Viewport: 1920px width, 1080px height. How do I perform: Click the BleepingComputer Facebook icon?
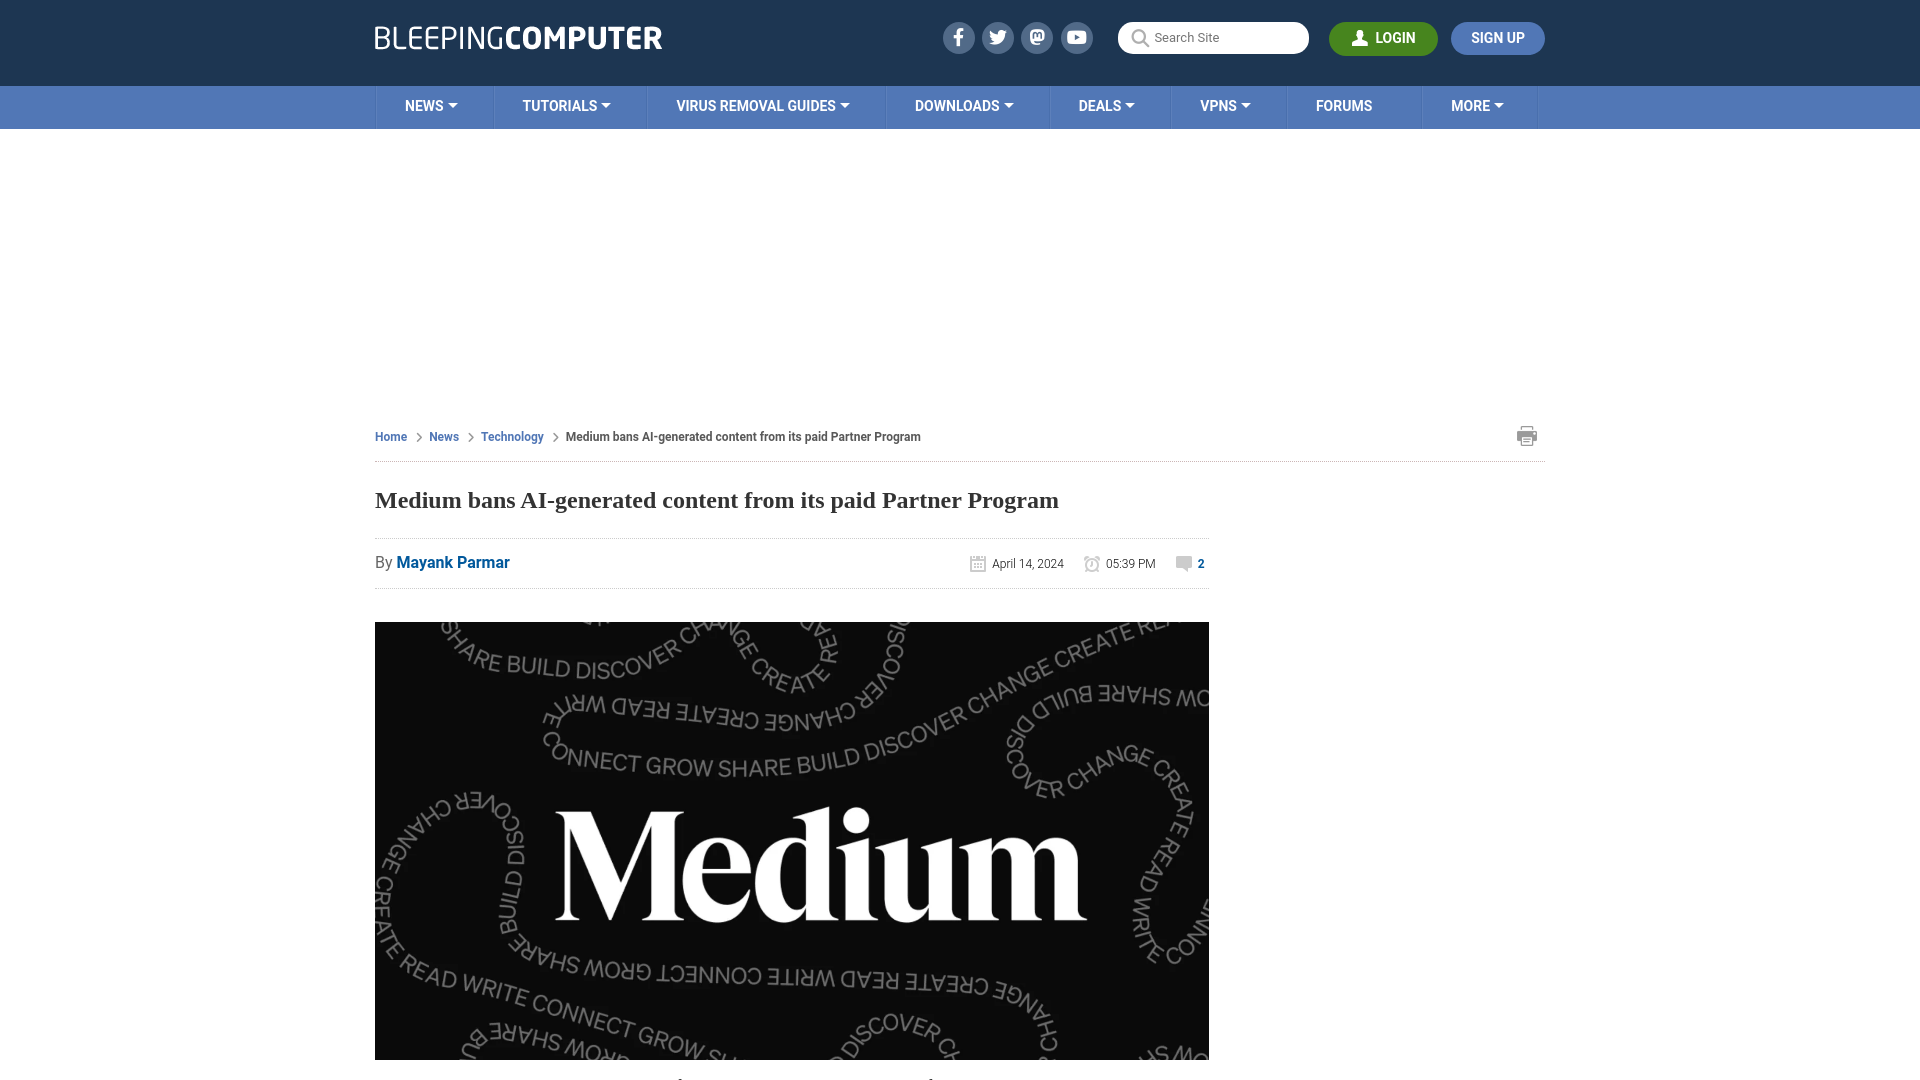click(x=957, y=37)
